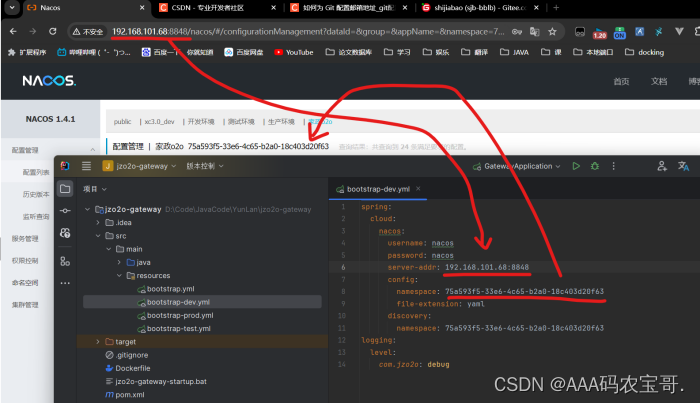Screen dimensions: 700x404
Task: Collapse 配置管理 sidebar menu
Action: [x=50, y=150]
